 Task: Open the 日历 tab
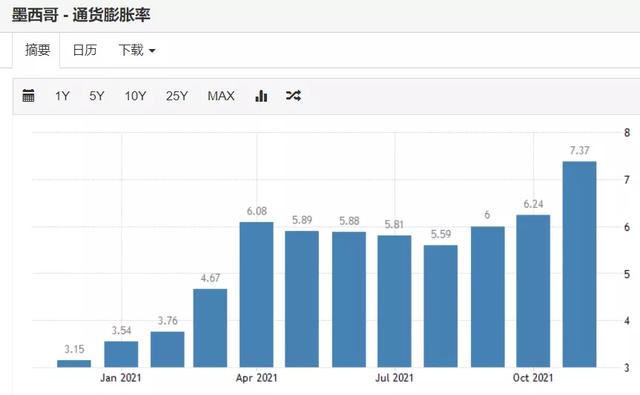(84, 50)
